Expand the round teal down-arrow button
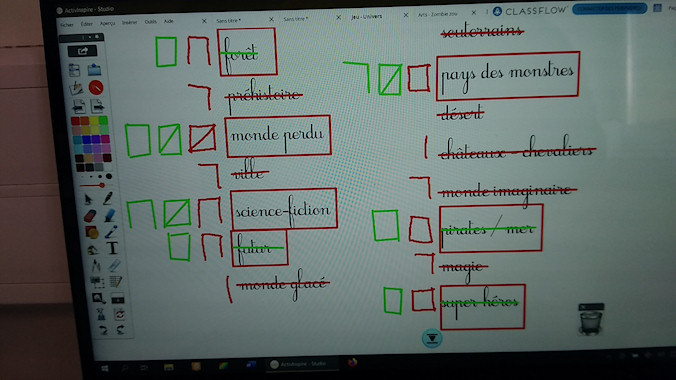The width and height of the screenshot is (676, 380). point(432,339)
